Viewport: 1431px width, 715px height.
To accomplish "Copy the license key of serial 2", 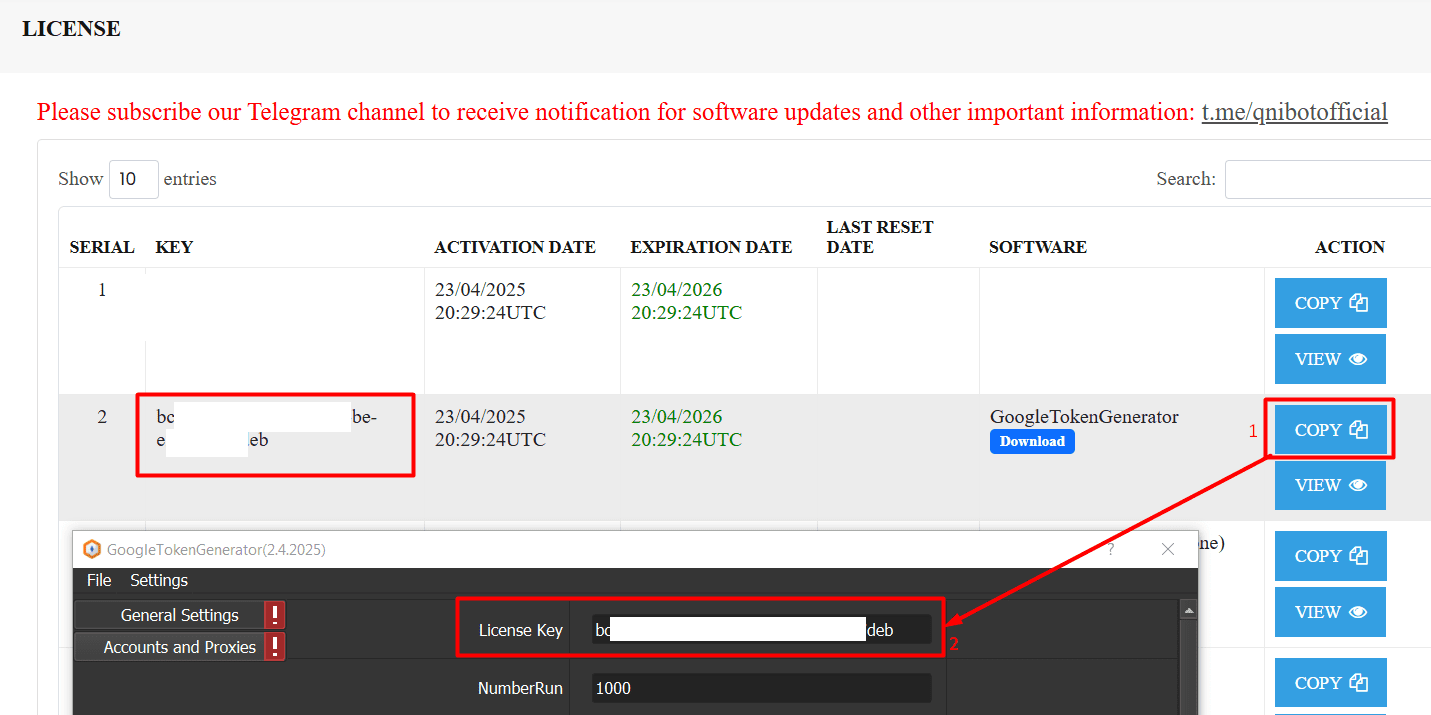I will [1331, 430].
